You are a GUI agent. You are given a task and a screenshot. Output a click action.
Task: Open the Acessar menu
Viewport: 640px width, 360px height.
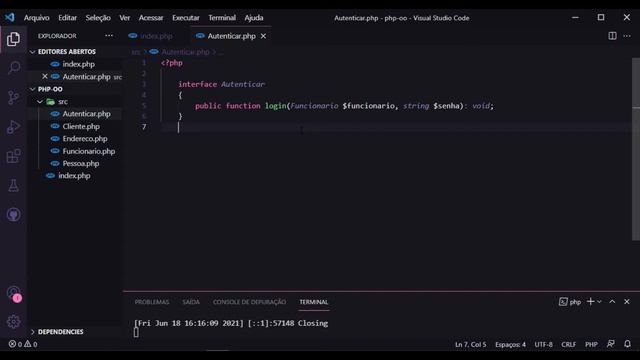click(x=151, y=18)
